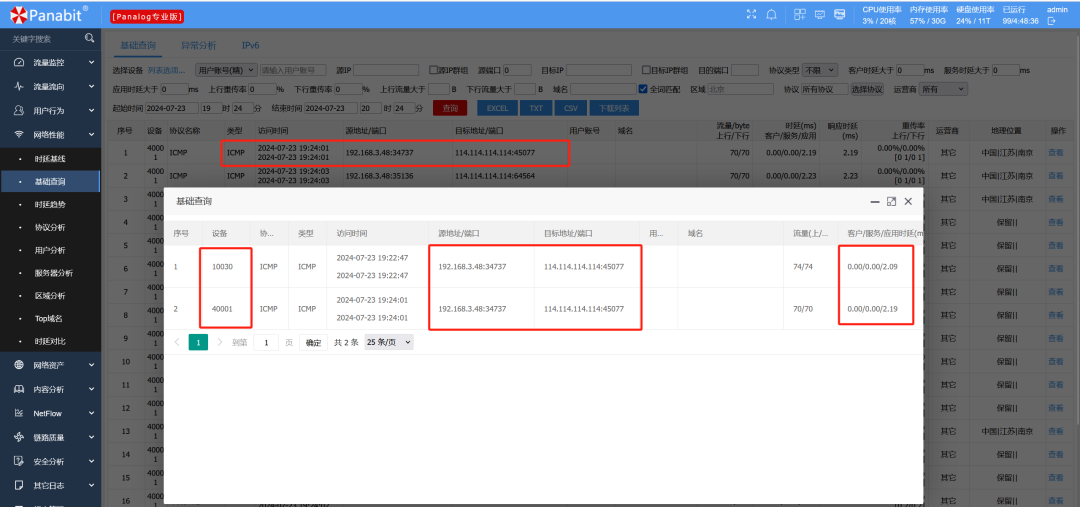
Task: Click the 用户行为 user icon in sidebar
Action: [19, 111]
